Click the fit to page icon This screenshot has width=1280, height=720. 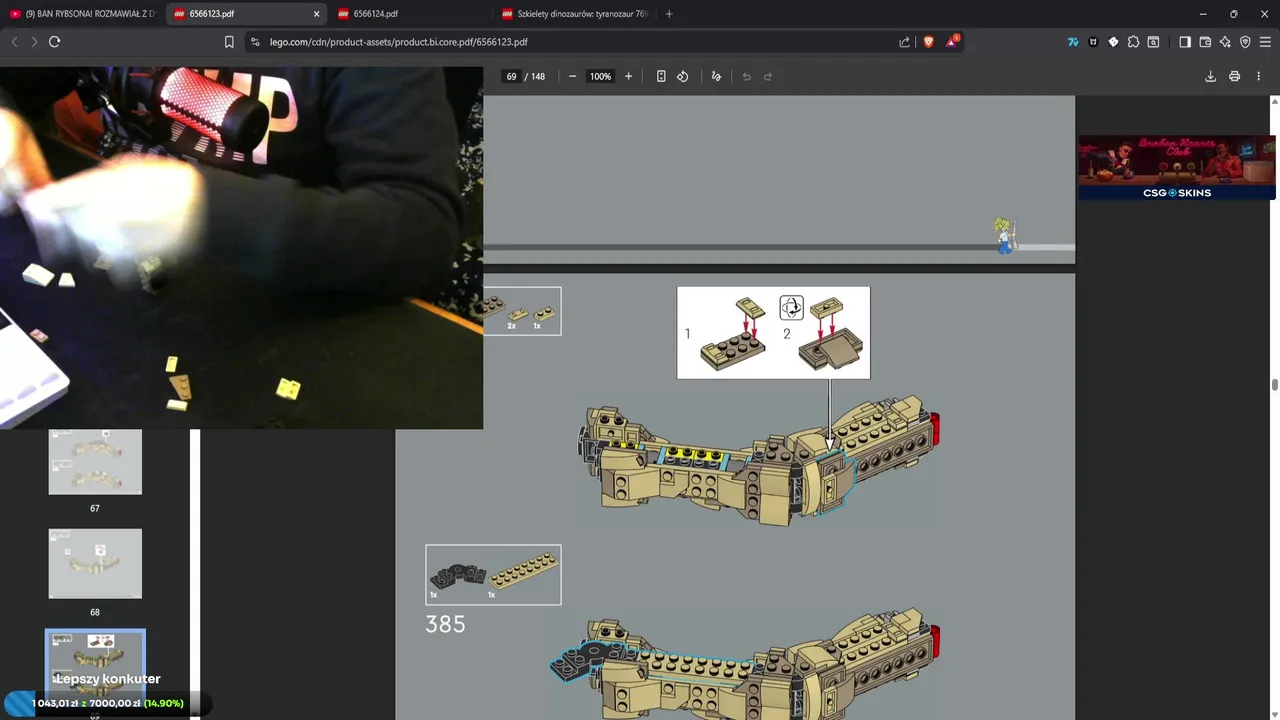661,76
